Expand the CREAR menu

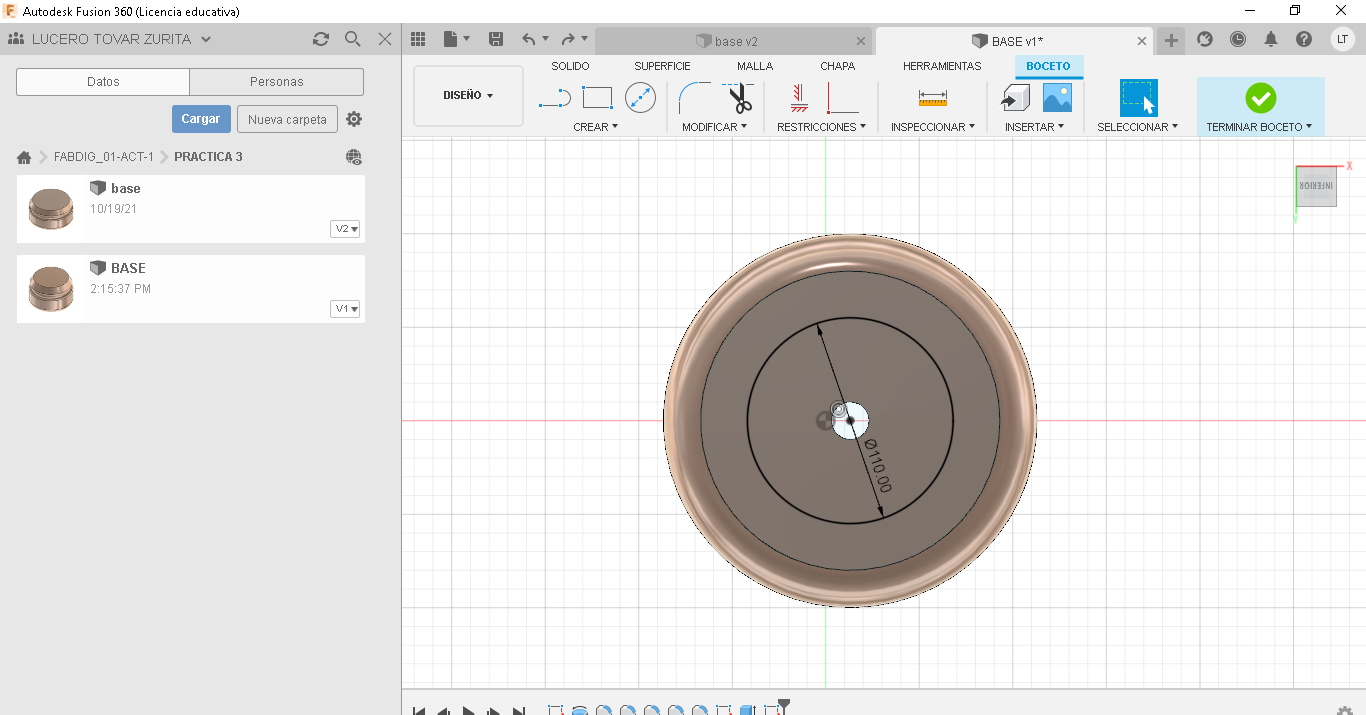pyautogui.click(x=596, y=127)
